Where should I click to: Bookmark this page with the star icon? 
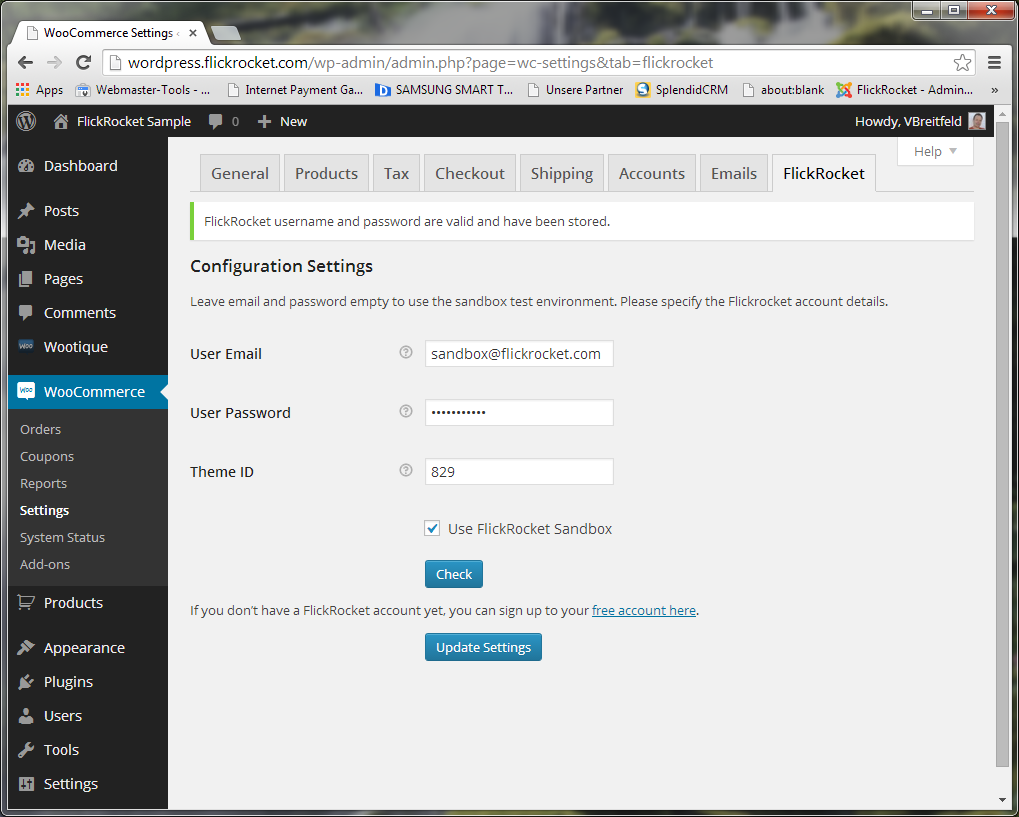point(962,62)
